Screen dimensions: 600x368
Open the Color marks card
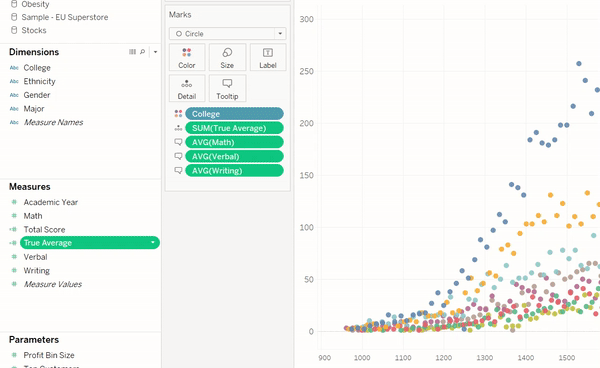tap(187, 57)
